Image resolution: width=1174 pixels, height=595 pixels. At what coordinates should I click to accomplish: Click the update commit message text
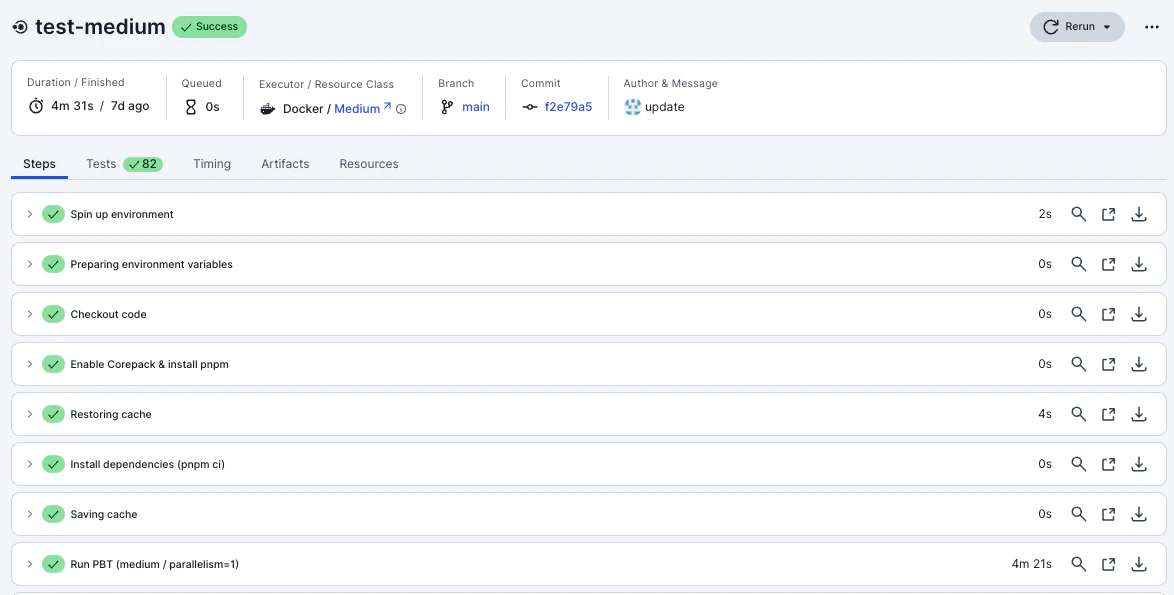click(665, 107)
